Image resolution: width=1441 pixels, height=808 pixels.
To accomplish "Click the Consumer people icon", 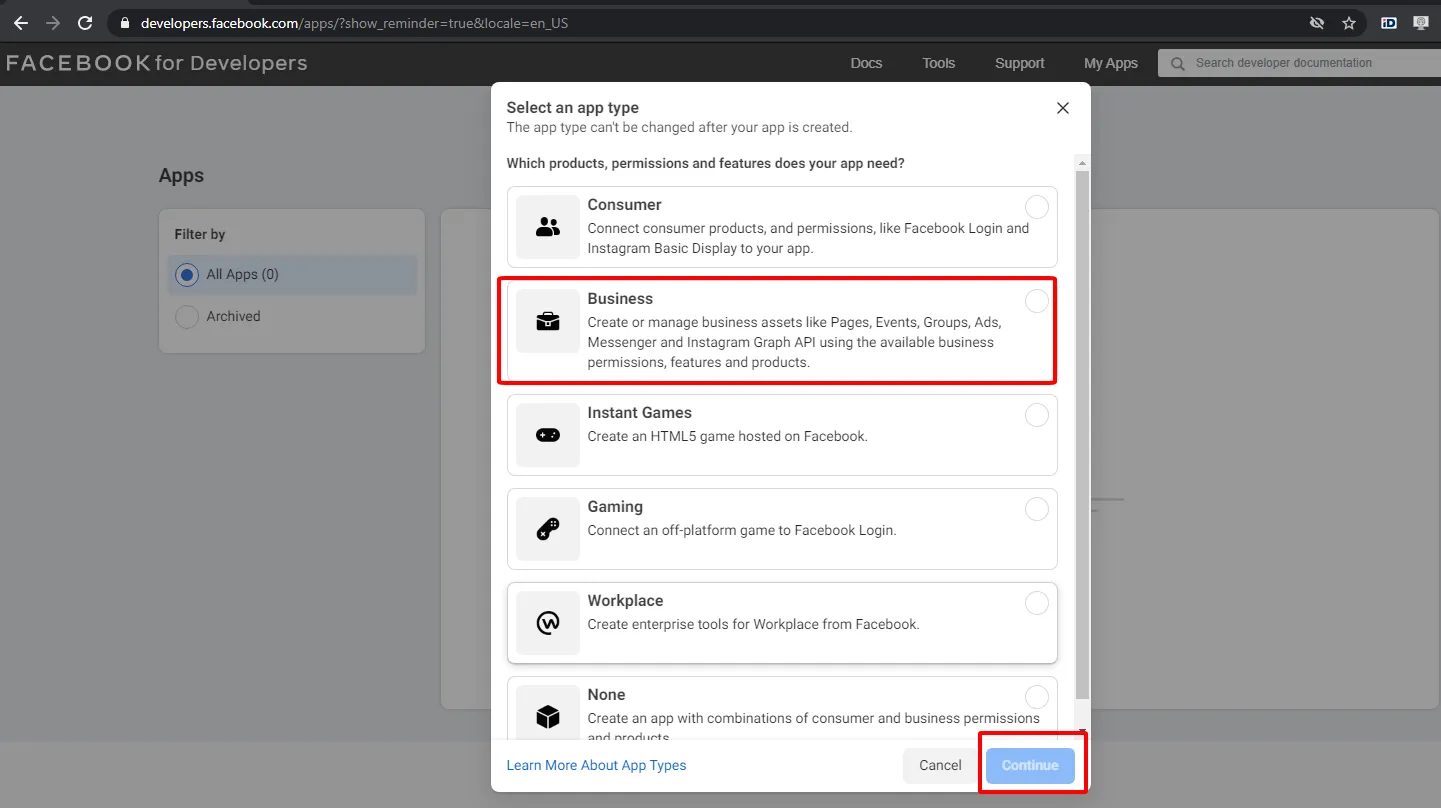I will tap(547, 227).
